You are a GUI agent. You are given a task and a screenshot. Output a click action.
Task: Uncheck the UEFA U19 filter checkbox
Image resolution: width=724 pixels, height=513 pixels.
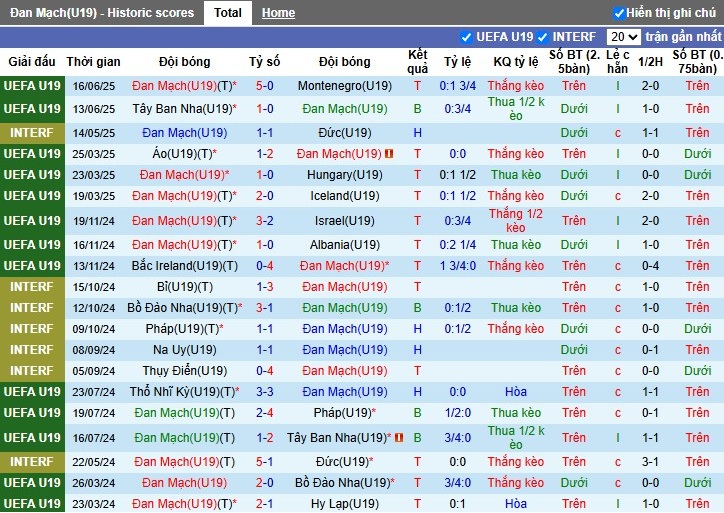pos(466,37)
